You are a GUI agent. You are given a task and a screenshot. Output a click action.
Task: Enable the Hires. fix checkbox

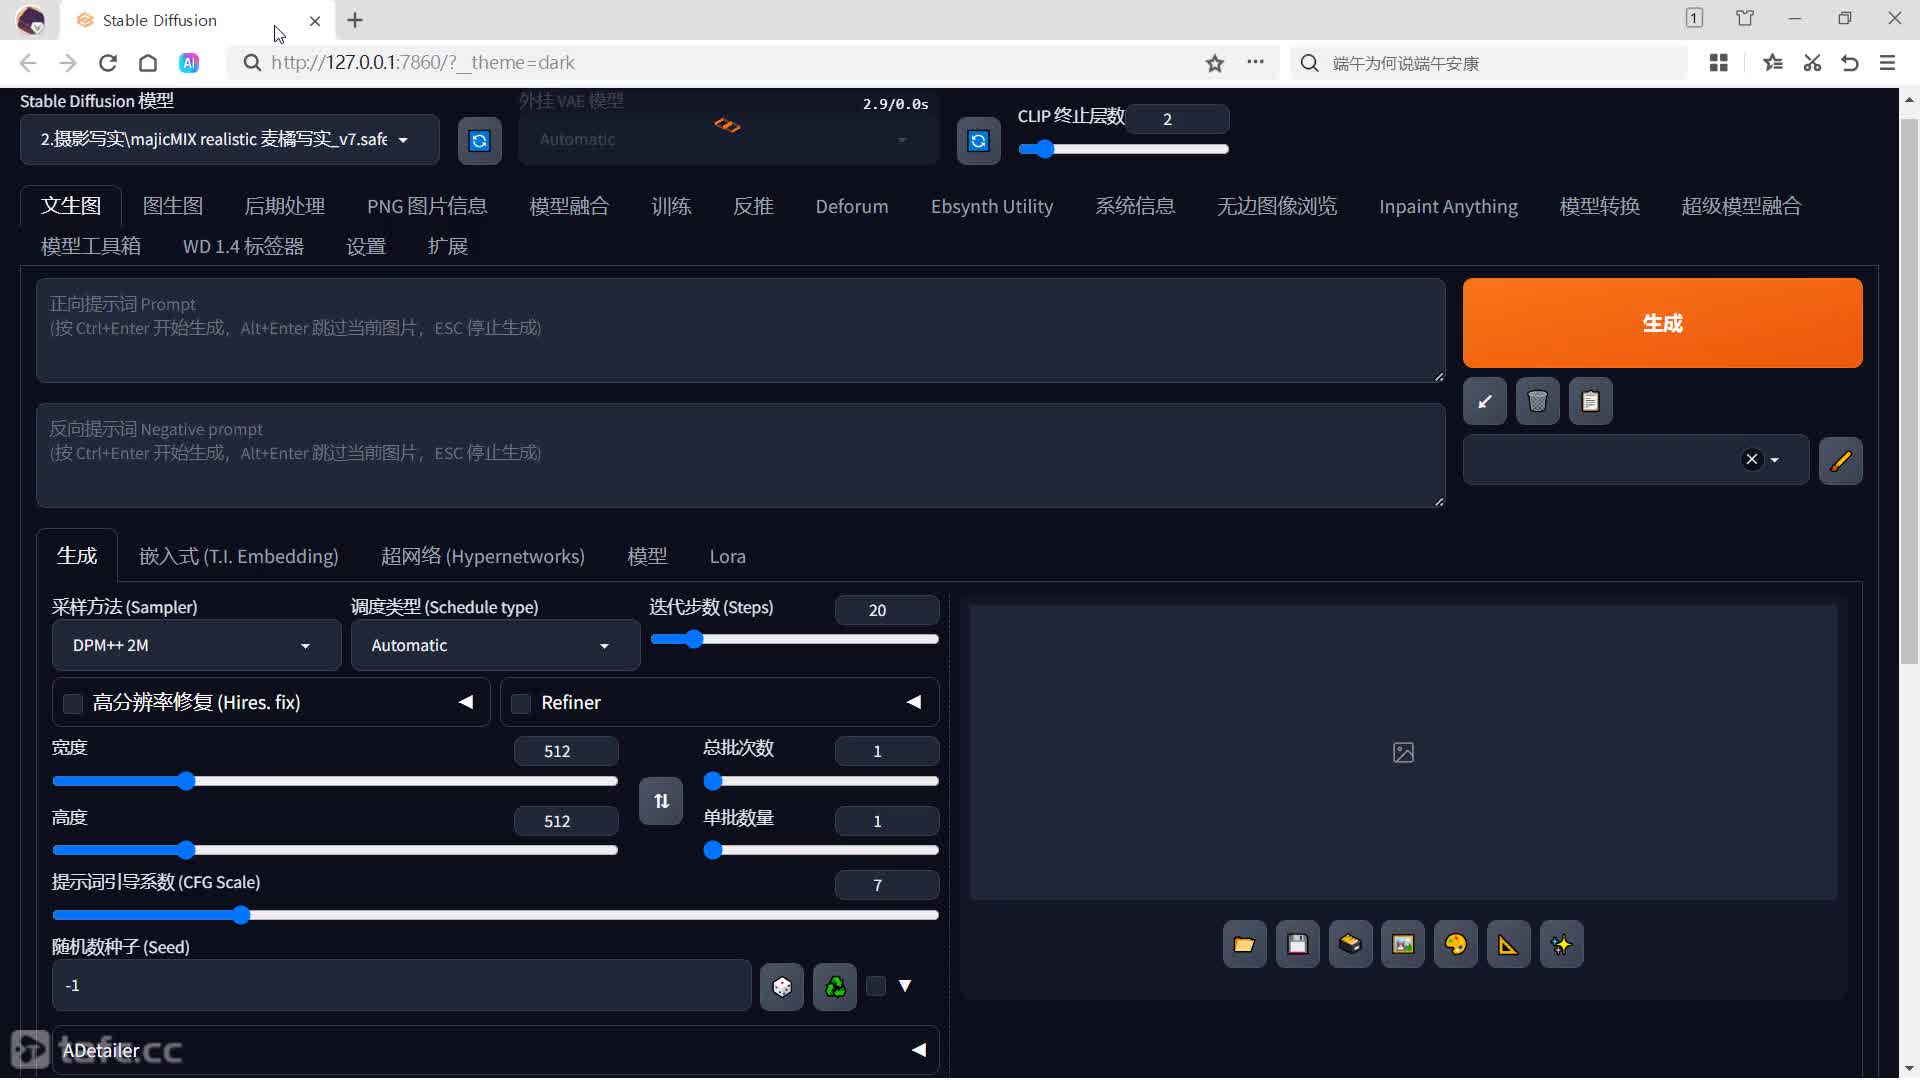[x=73, y=704]
